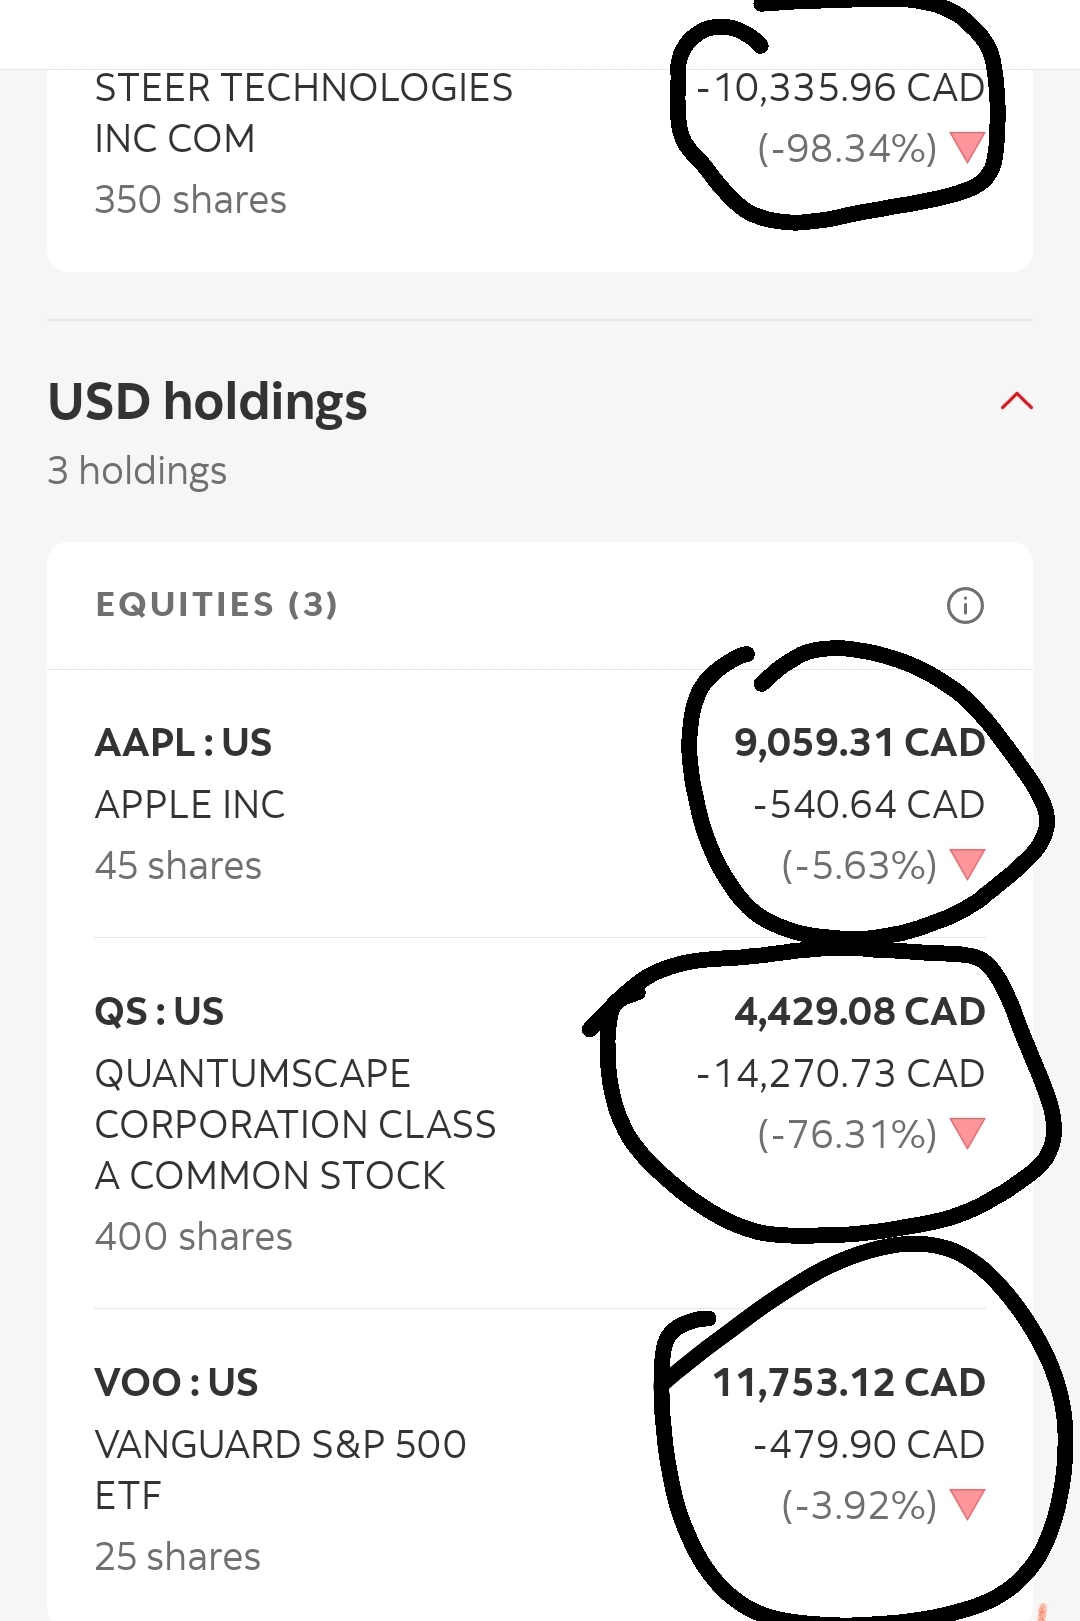Click red down arrow beside Apple loss
The width and height of the screenshot is (1080, 1621).
point(967,864)
